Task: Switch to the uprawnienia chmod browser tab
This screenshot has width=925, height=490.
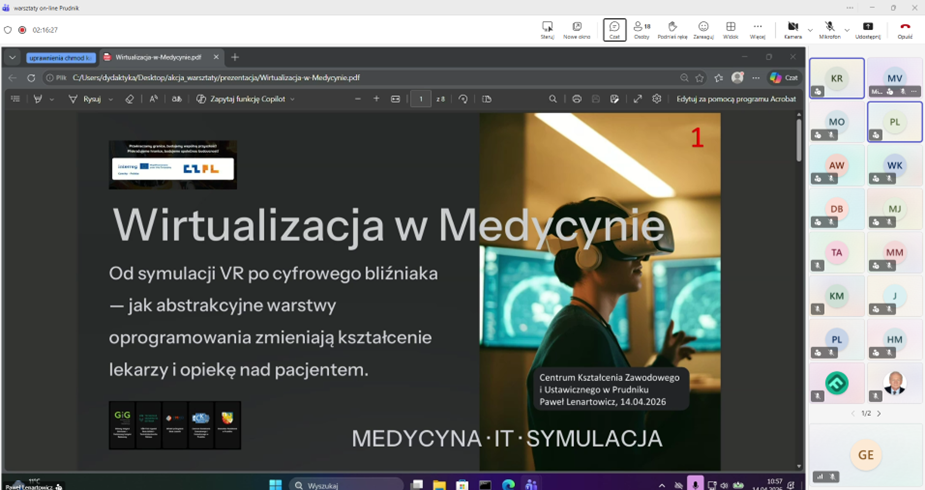Action: click(60, 58)
